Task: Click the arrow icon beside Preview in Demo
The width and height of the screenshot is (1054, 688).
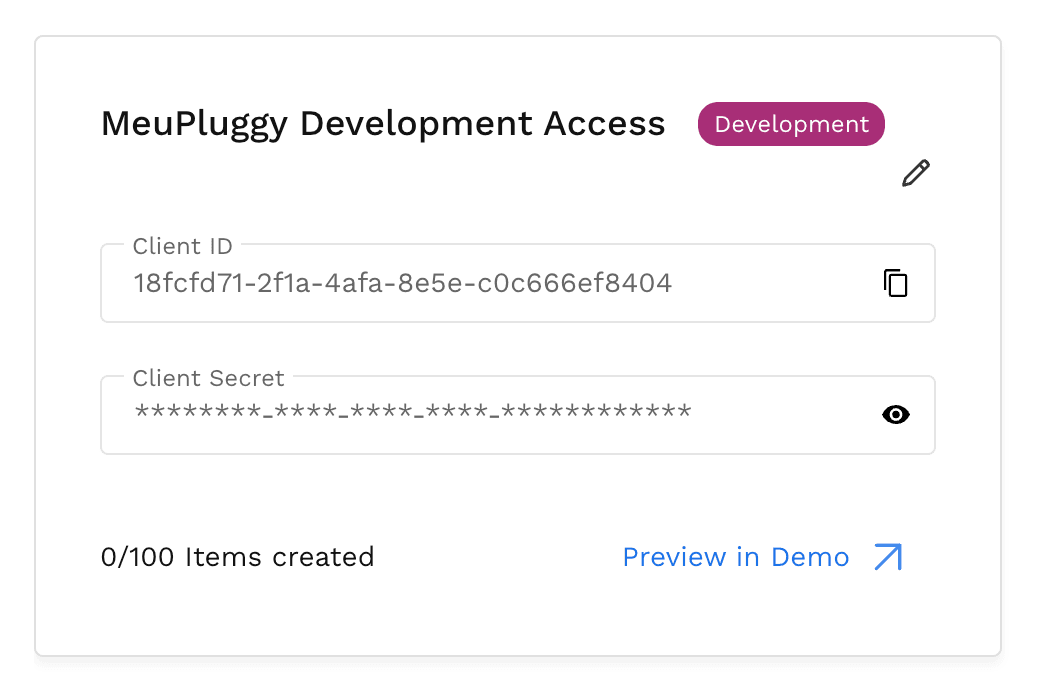Action: [888, 557]
